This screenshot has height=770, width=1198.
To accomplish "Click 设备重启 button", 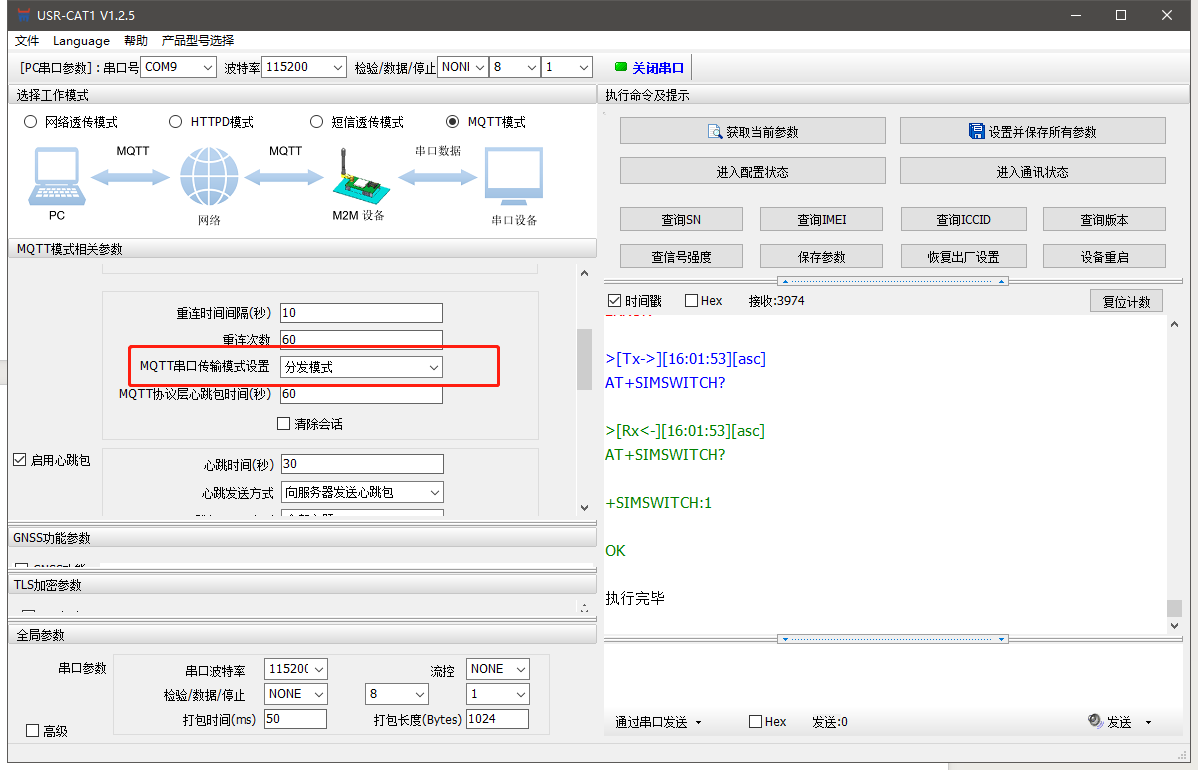I will (x=1104, y=256).
